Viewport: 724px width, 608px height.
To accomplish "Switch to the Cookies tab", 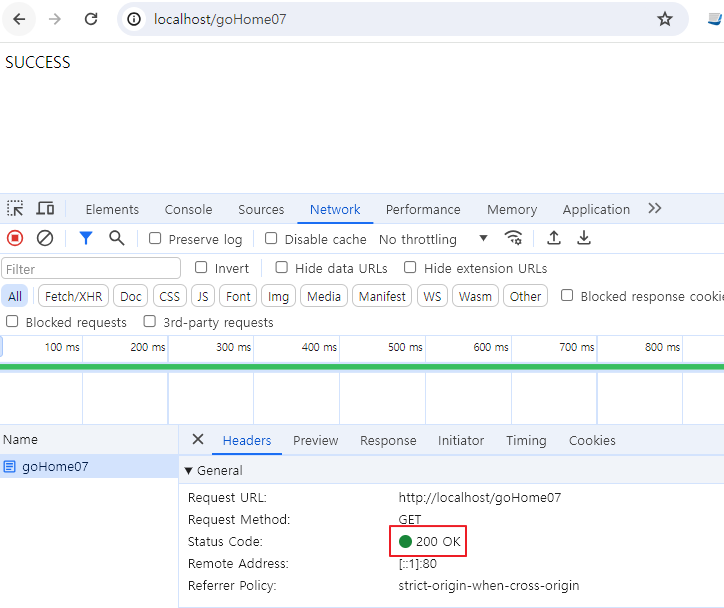I will 592,440.
